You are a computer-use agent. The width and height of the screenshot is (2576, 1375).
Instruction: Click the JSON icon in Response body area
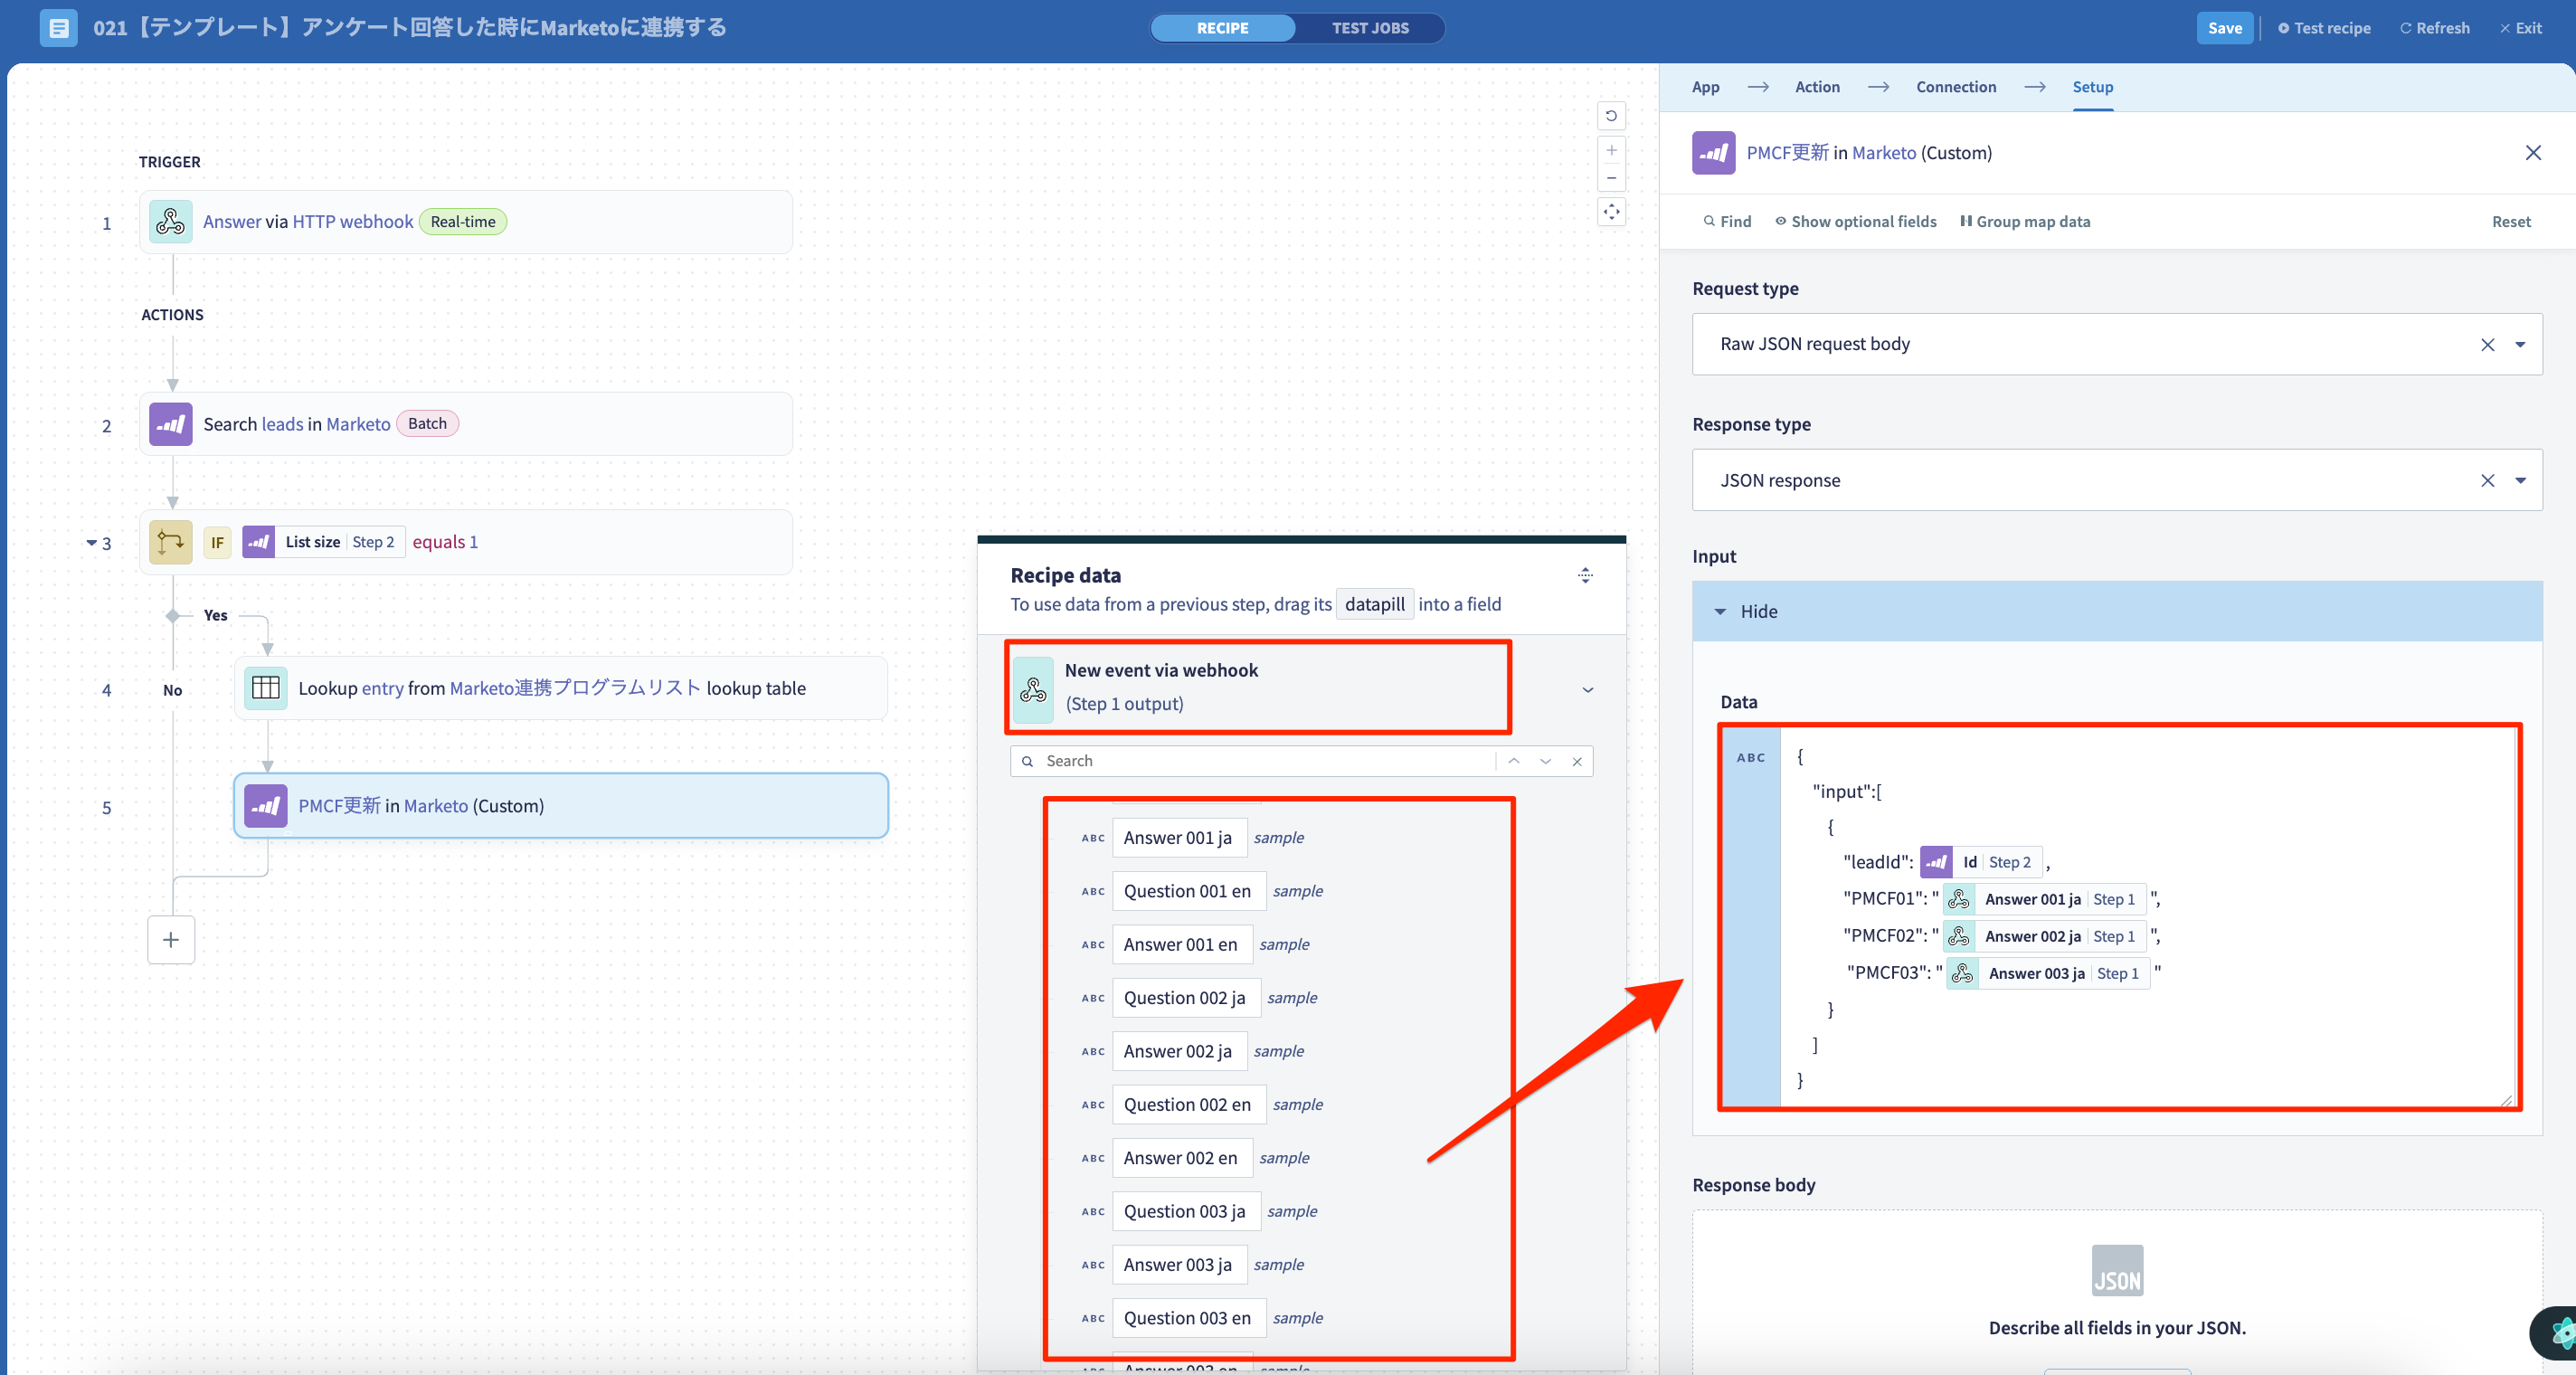(2117, 1270)
